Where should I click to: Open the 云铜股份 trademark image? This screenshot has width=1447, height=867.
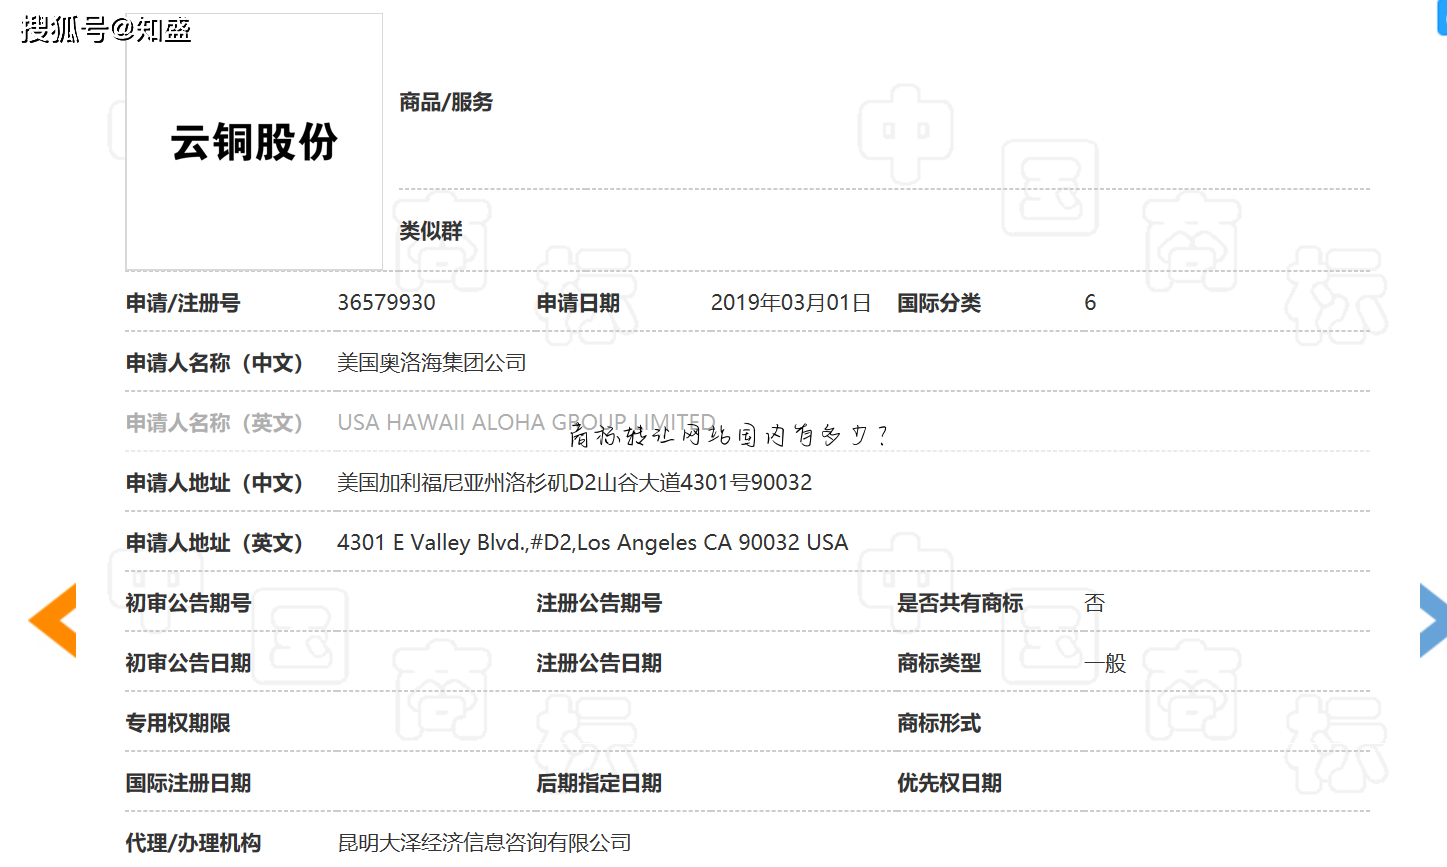[254, 142]
